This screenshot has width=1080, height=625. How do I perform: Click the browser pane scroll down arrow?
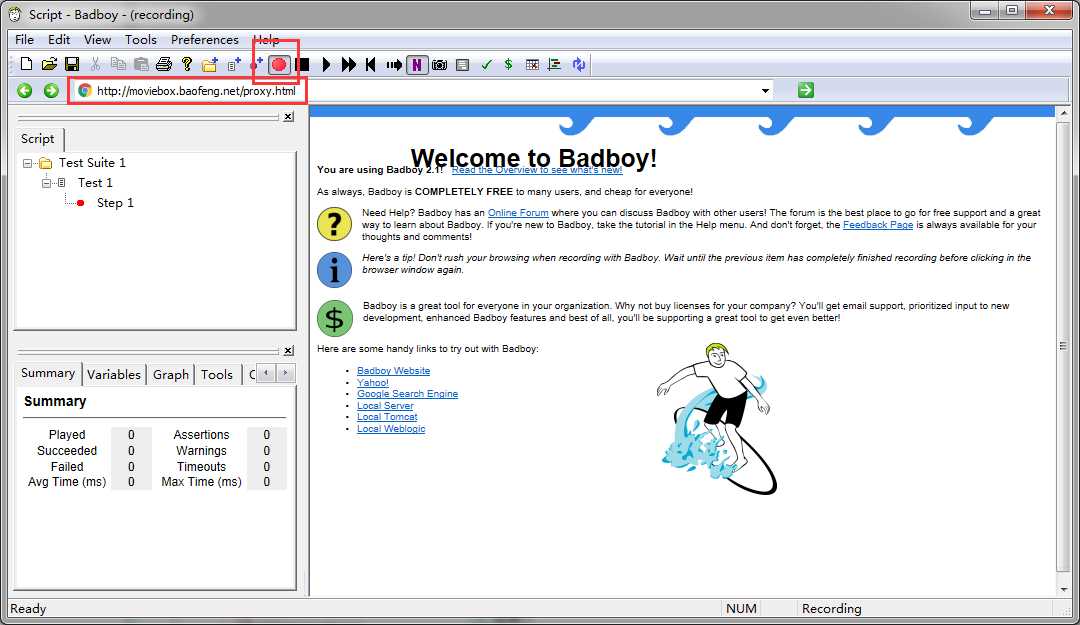[1064, 589]
